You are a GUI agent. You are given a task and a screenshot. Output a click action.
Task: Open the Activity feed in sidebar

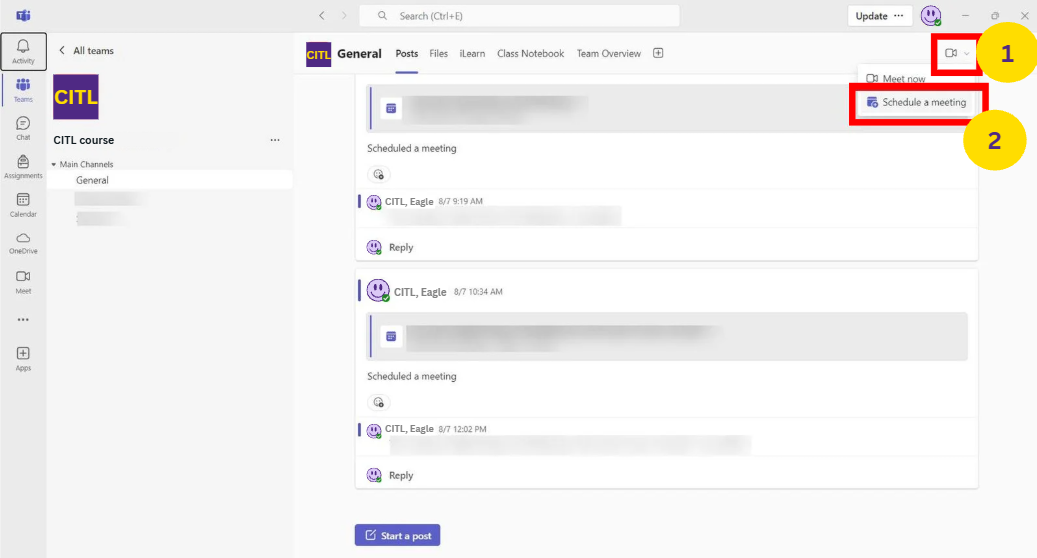pyautogui.click(x=23, y=51)
